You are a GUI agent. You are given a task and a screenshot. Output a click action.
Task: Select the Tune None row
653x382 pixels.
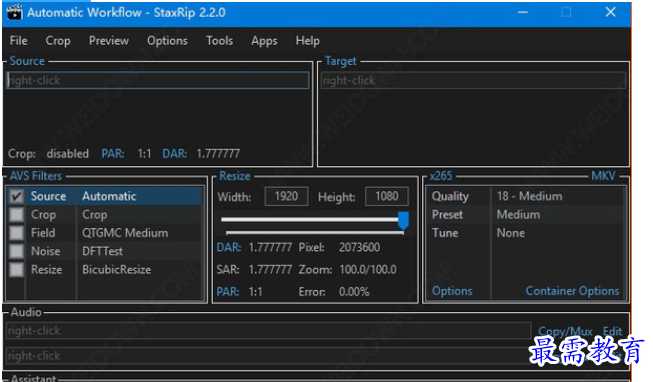[x=526, y=233]
